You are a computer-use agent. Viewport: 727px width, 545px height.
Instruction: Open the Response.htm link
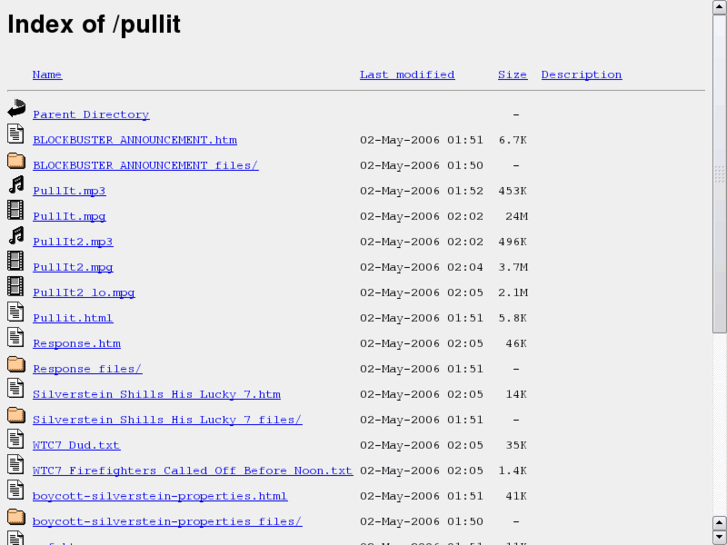pos(77,344)
